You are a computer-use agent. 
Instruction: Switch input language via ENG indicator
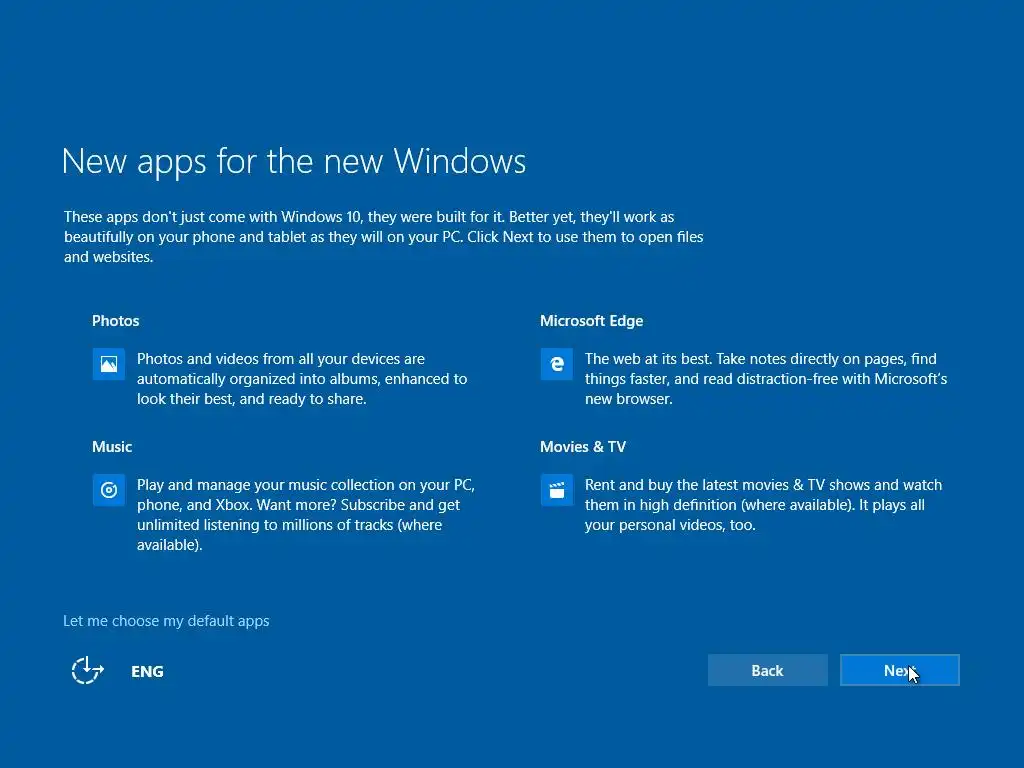click(147, 671)
